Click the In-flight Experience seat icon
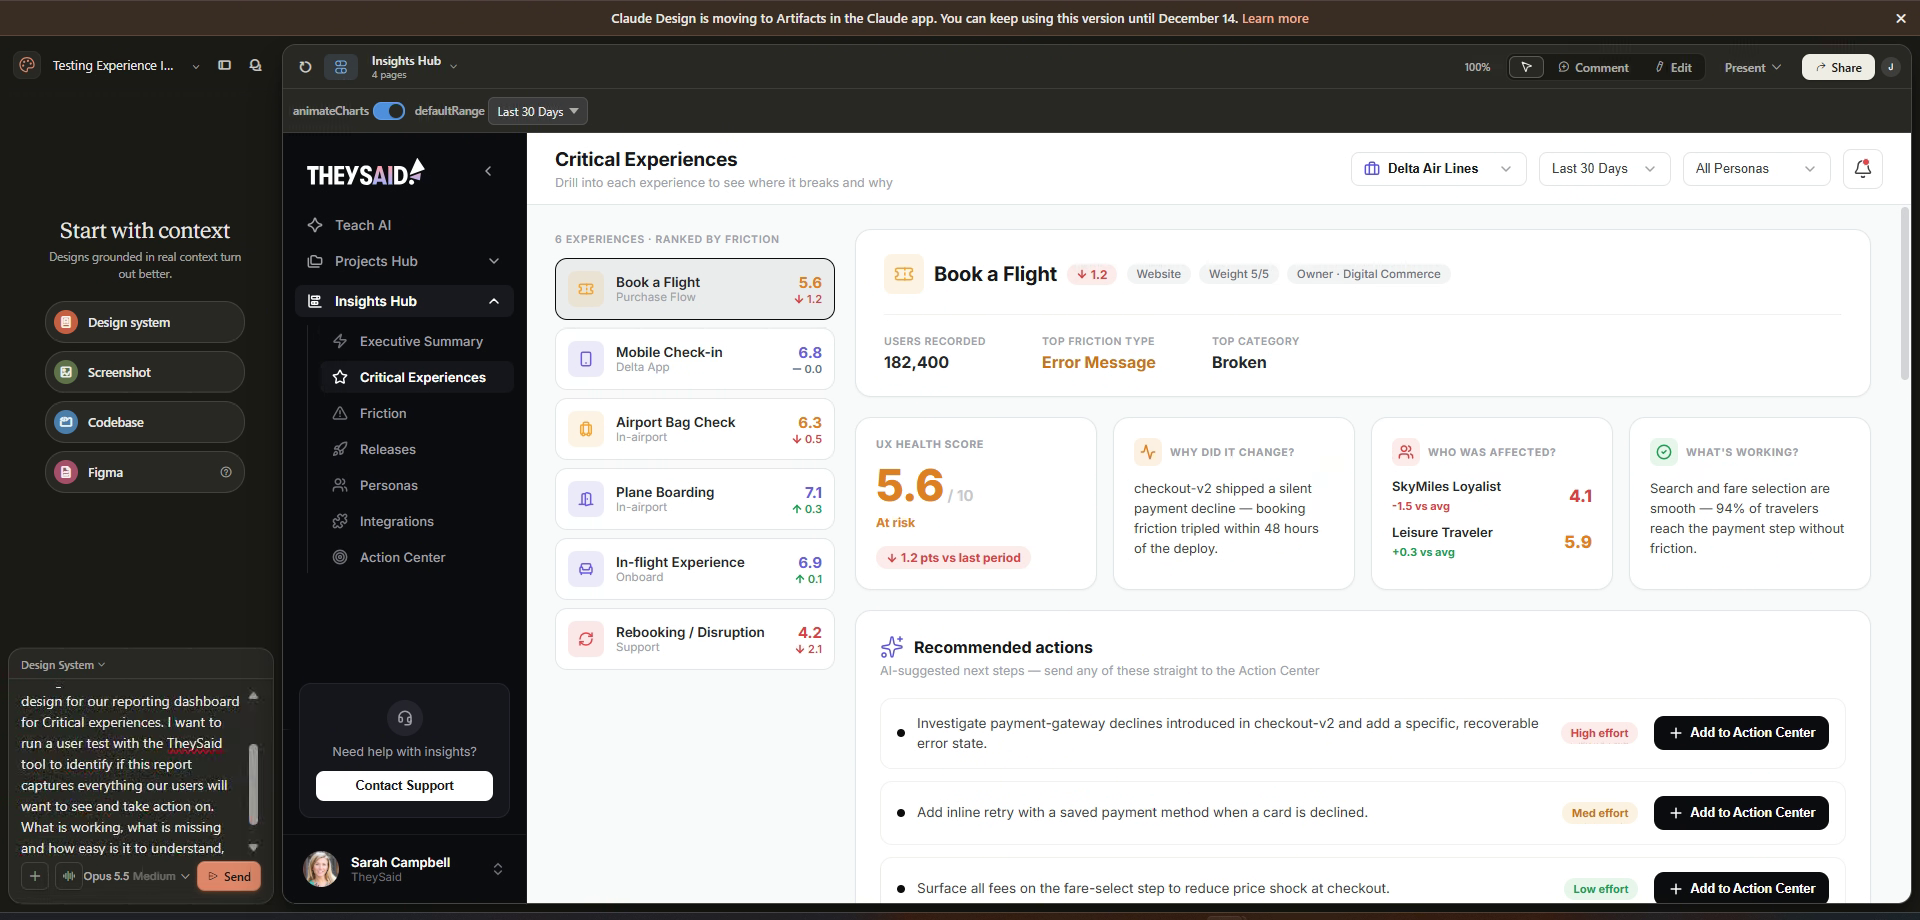Screen dimensions: 1920x920 (x=586, y=569)
